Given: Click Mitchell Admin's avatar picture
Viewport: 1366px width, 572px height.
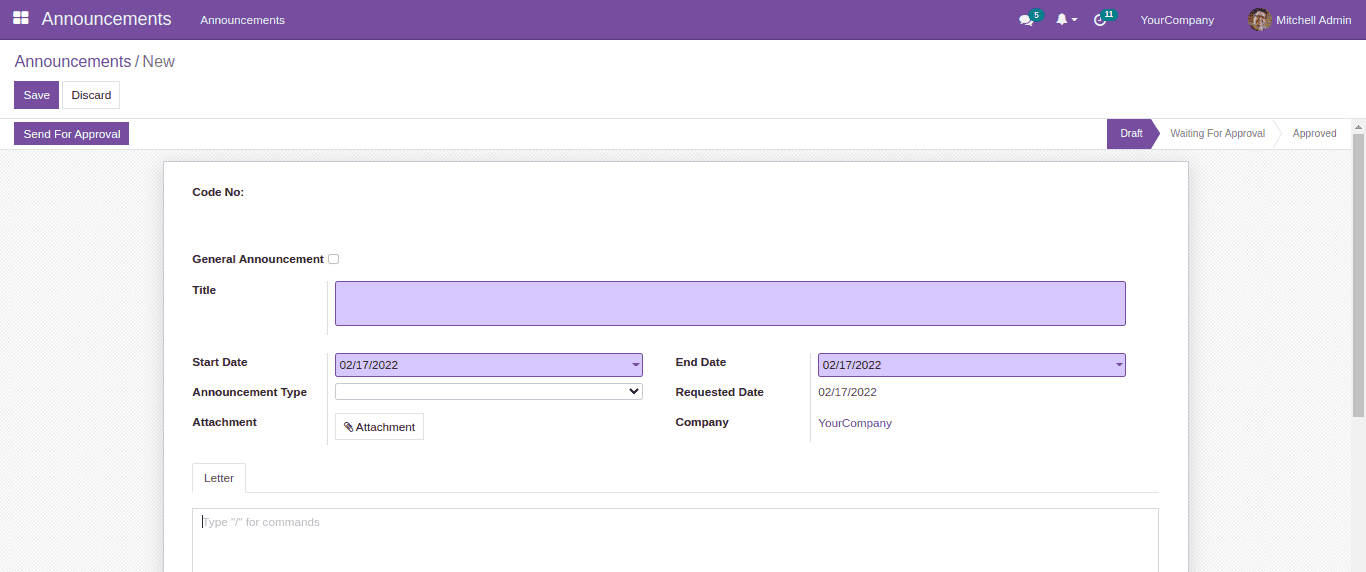Looking at the screenshot, I should click(x=1259, y=20).
